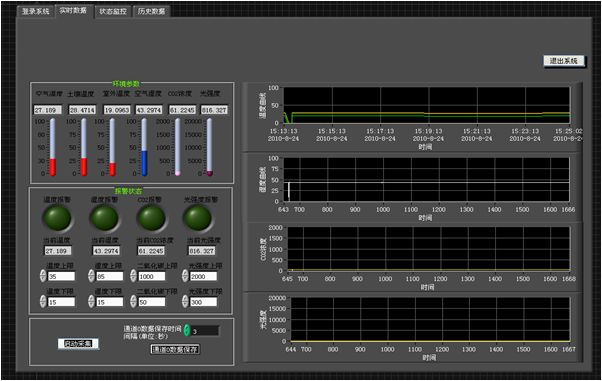Click the 室外温度 thermometer gauge
This screenshot has height=381, width=602.
(x=112, y=147)
